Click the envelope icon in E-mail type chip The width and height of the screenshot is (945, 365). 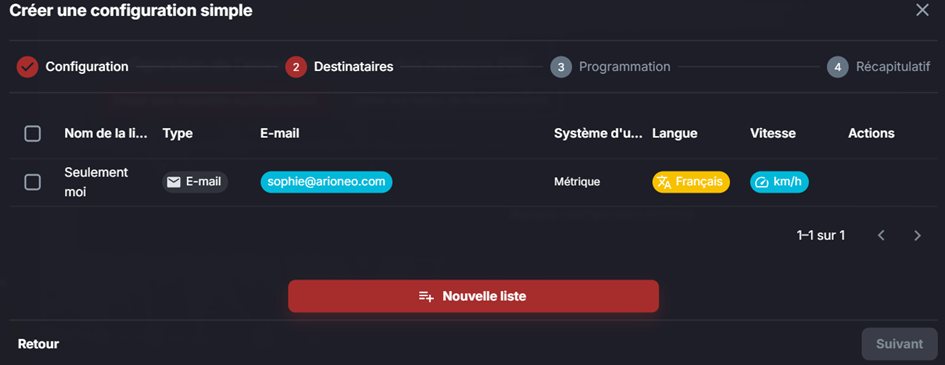click(174, 182)
